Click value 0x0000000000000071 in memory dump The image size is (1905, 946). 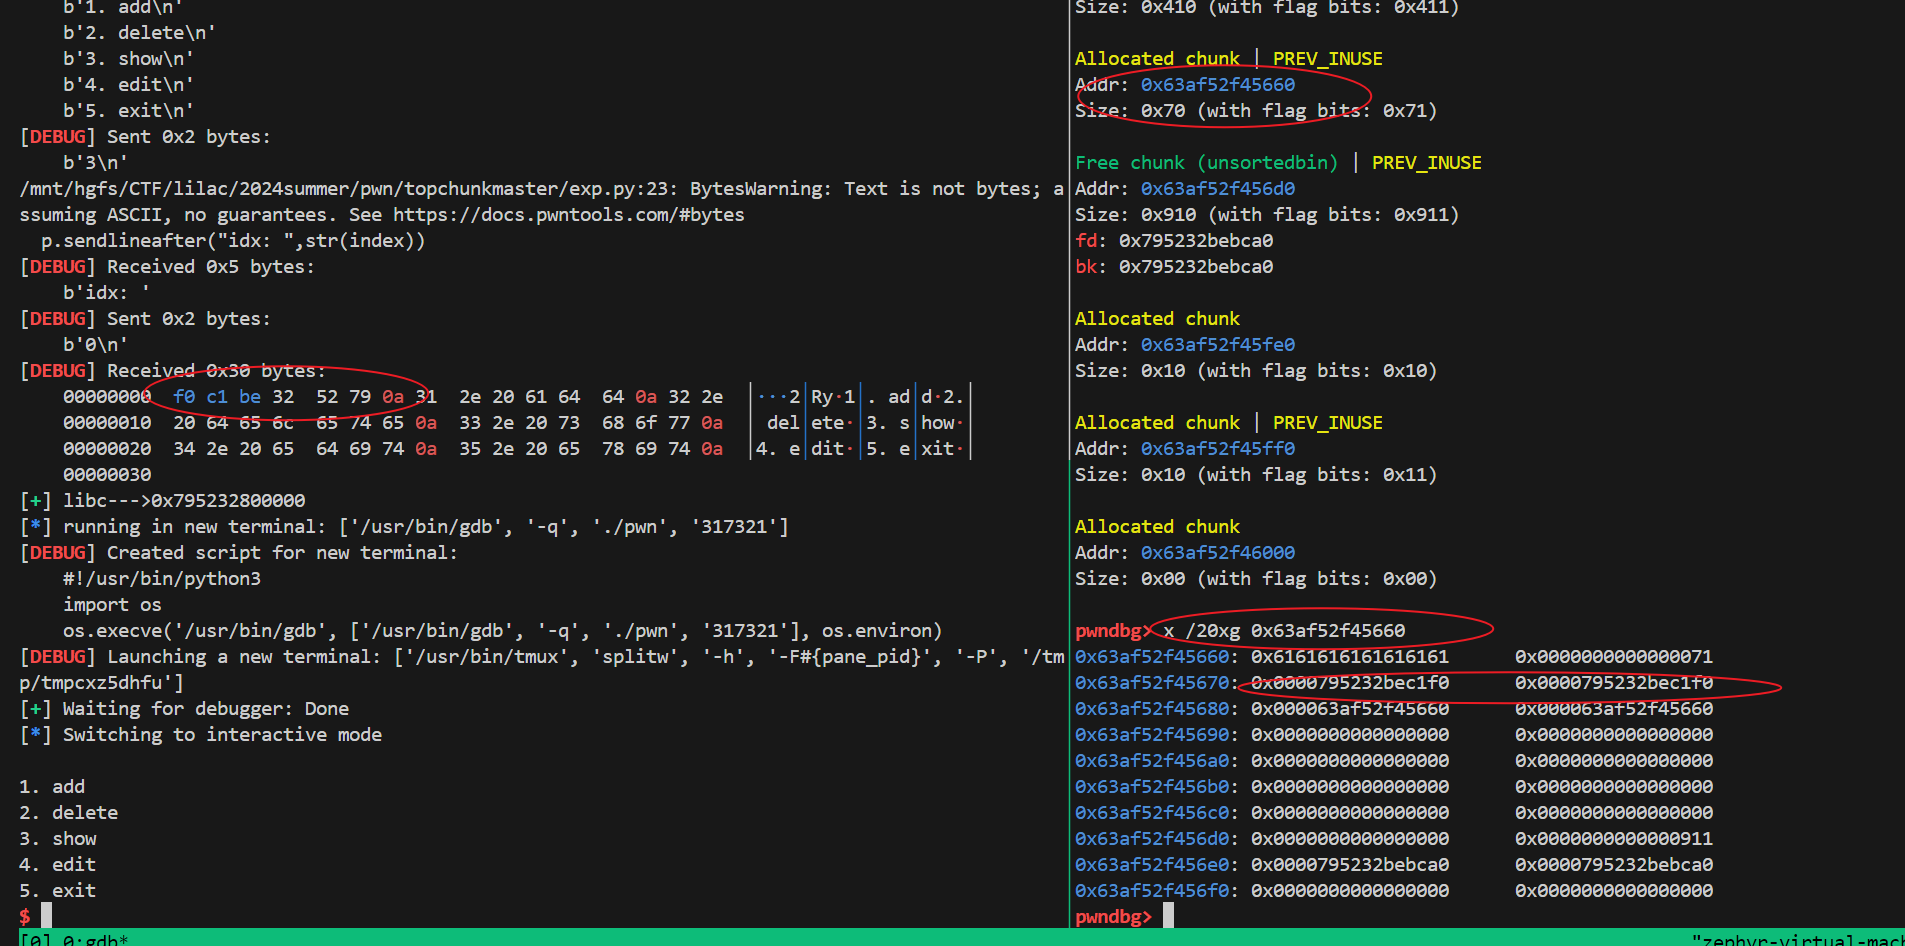(1614, 657)
